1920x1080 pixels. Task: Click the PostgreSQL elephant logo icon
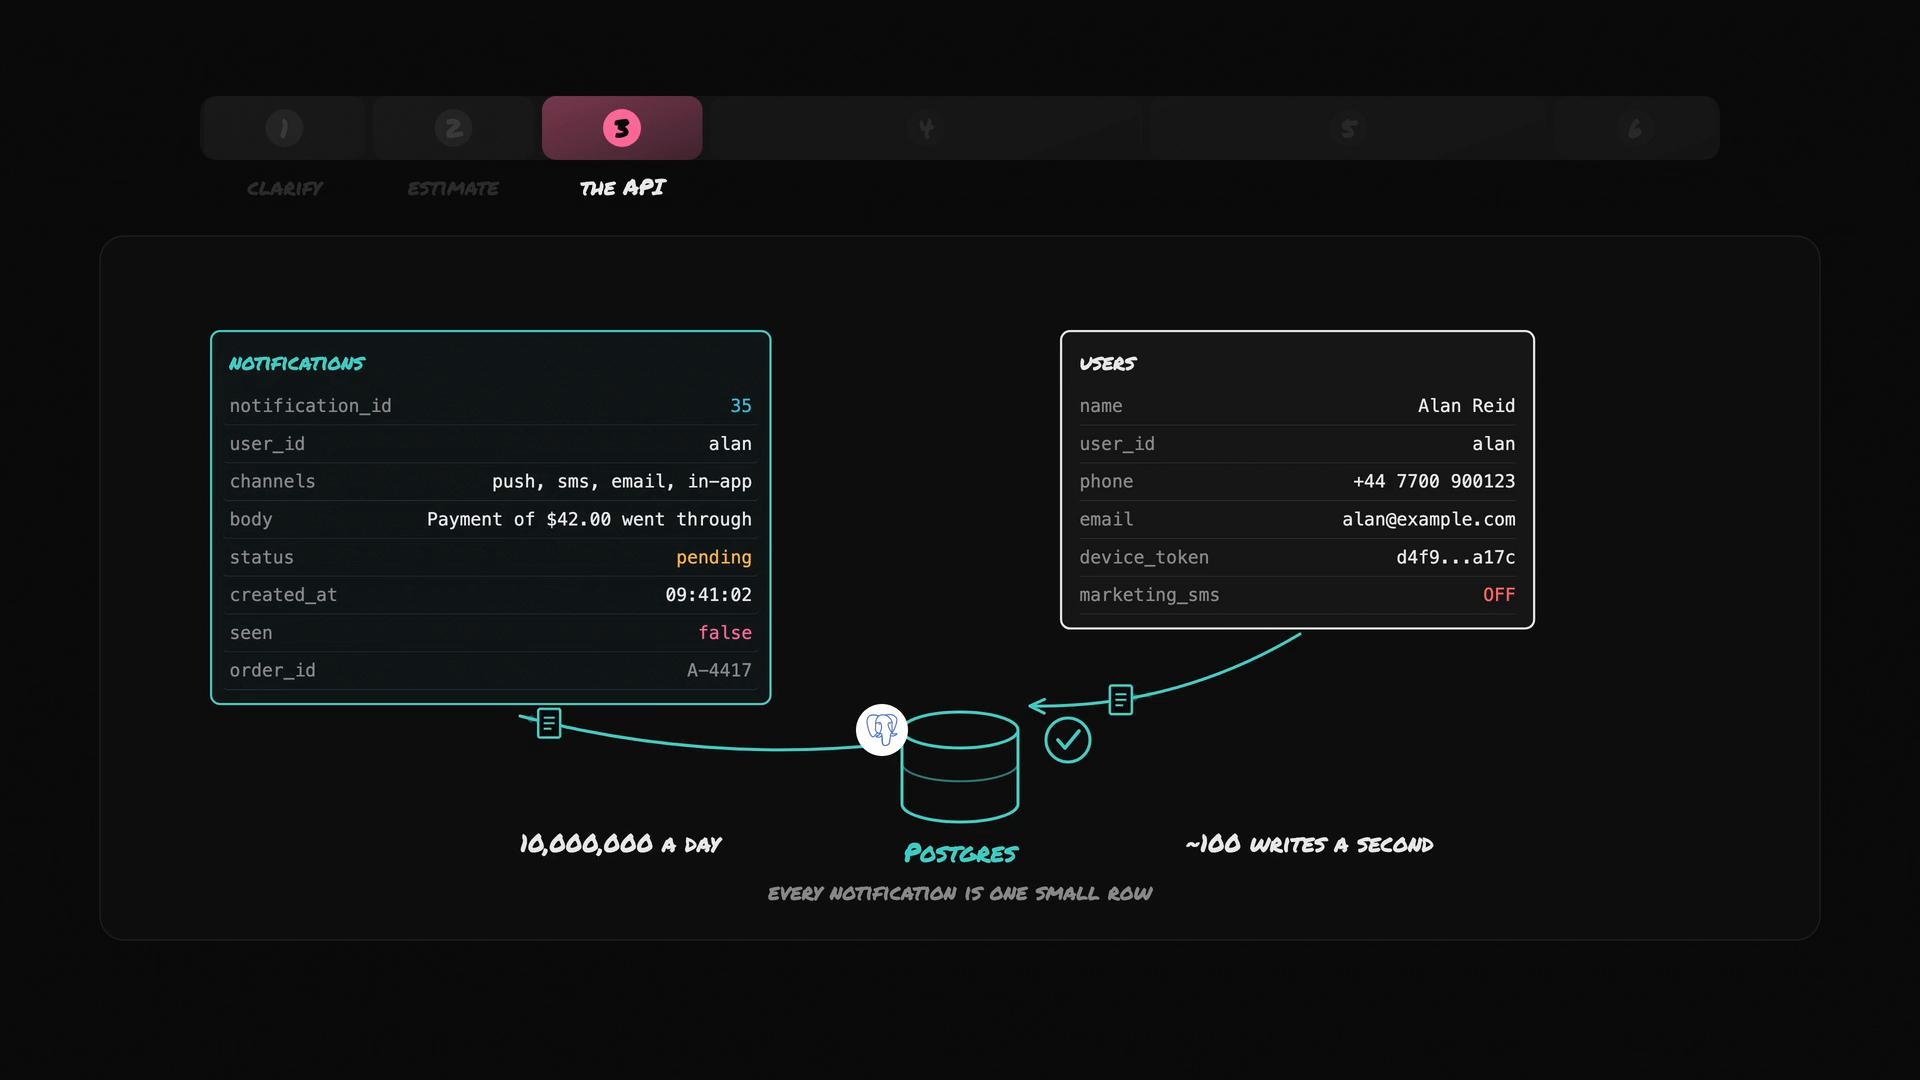[x=882, y=730]
